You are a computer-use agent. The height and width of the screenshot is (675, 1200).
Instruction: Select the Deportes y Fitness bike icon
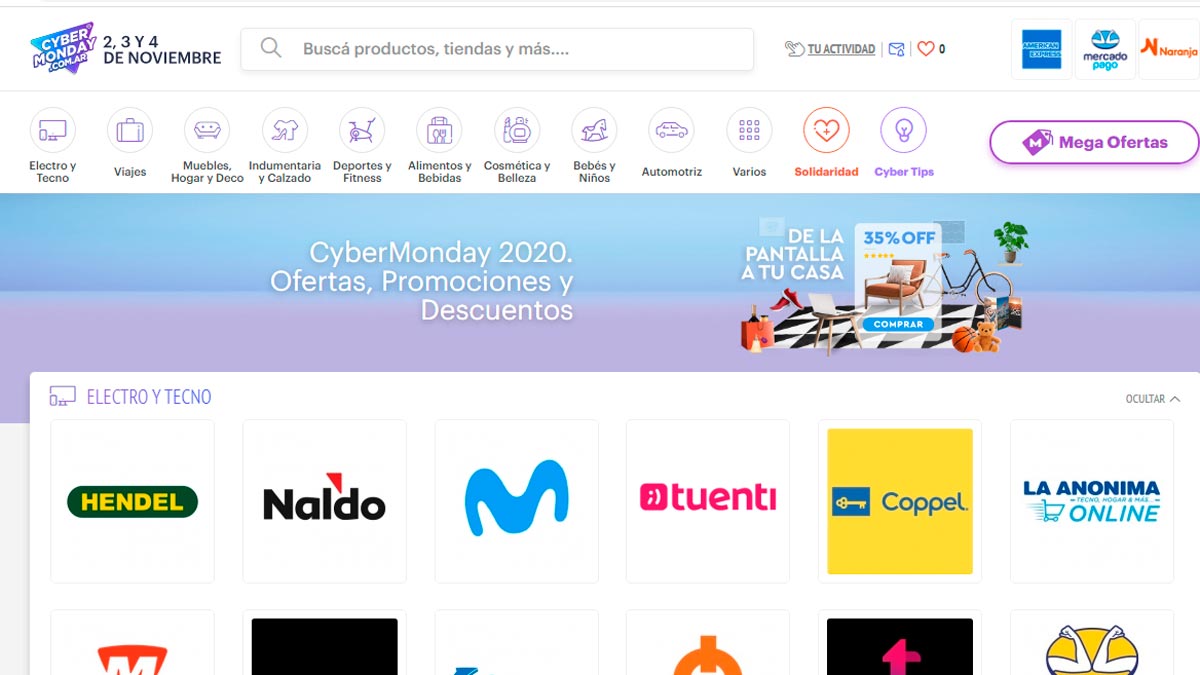pos(362,130)
